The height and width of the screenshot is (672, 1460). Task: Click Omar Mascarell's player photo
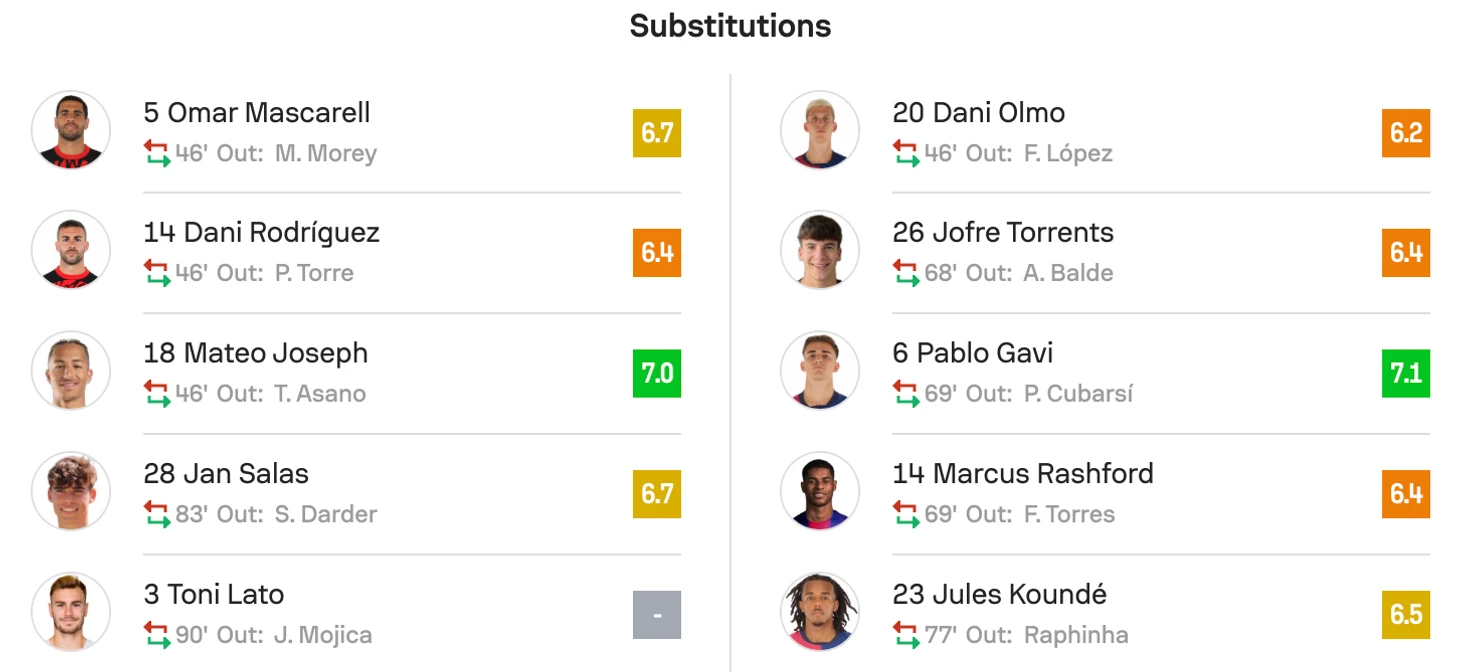[71, 130]
